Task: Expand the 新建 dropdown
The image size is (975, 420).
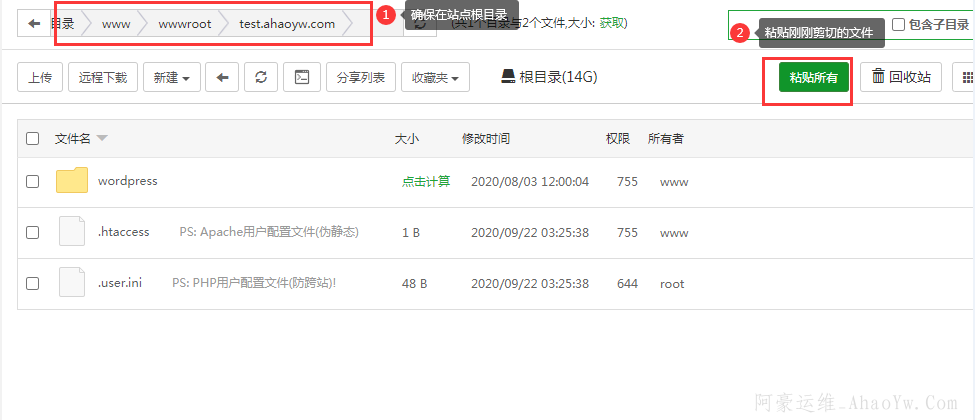Action: [172, 77]
